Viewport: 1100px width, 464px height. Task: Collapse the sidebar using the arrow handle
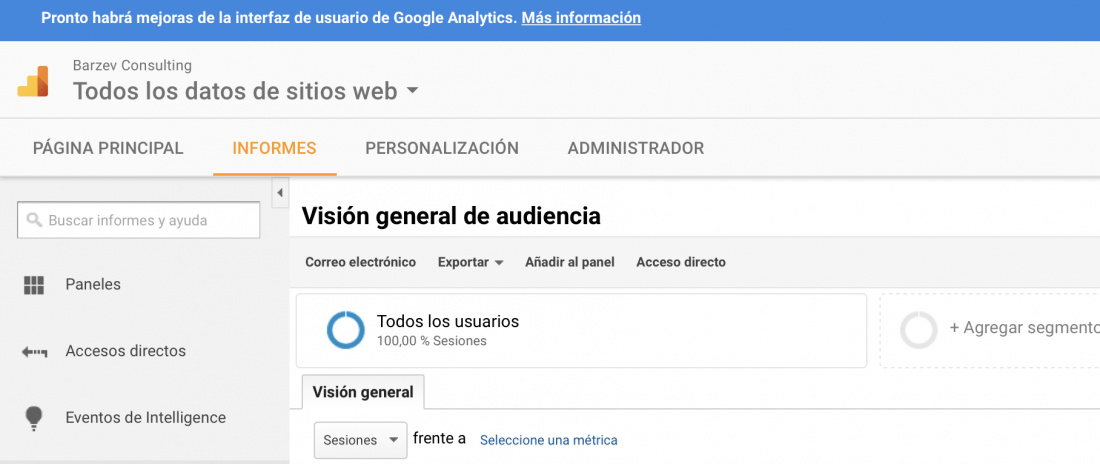click(x=279, y=192)
